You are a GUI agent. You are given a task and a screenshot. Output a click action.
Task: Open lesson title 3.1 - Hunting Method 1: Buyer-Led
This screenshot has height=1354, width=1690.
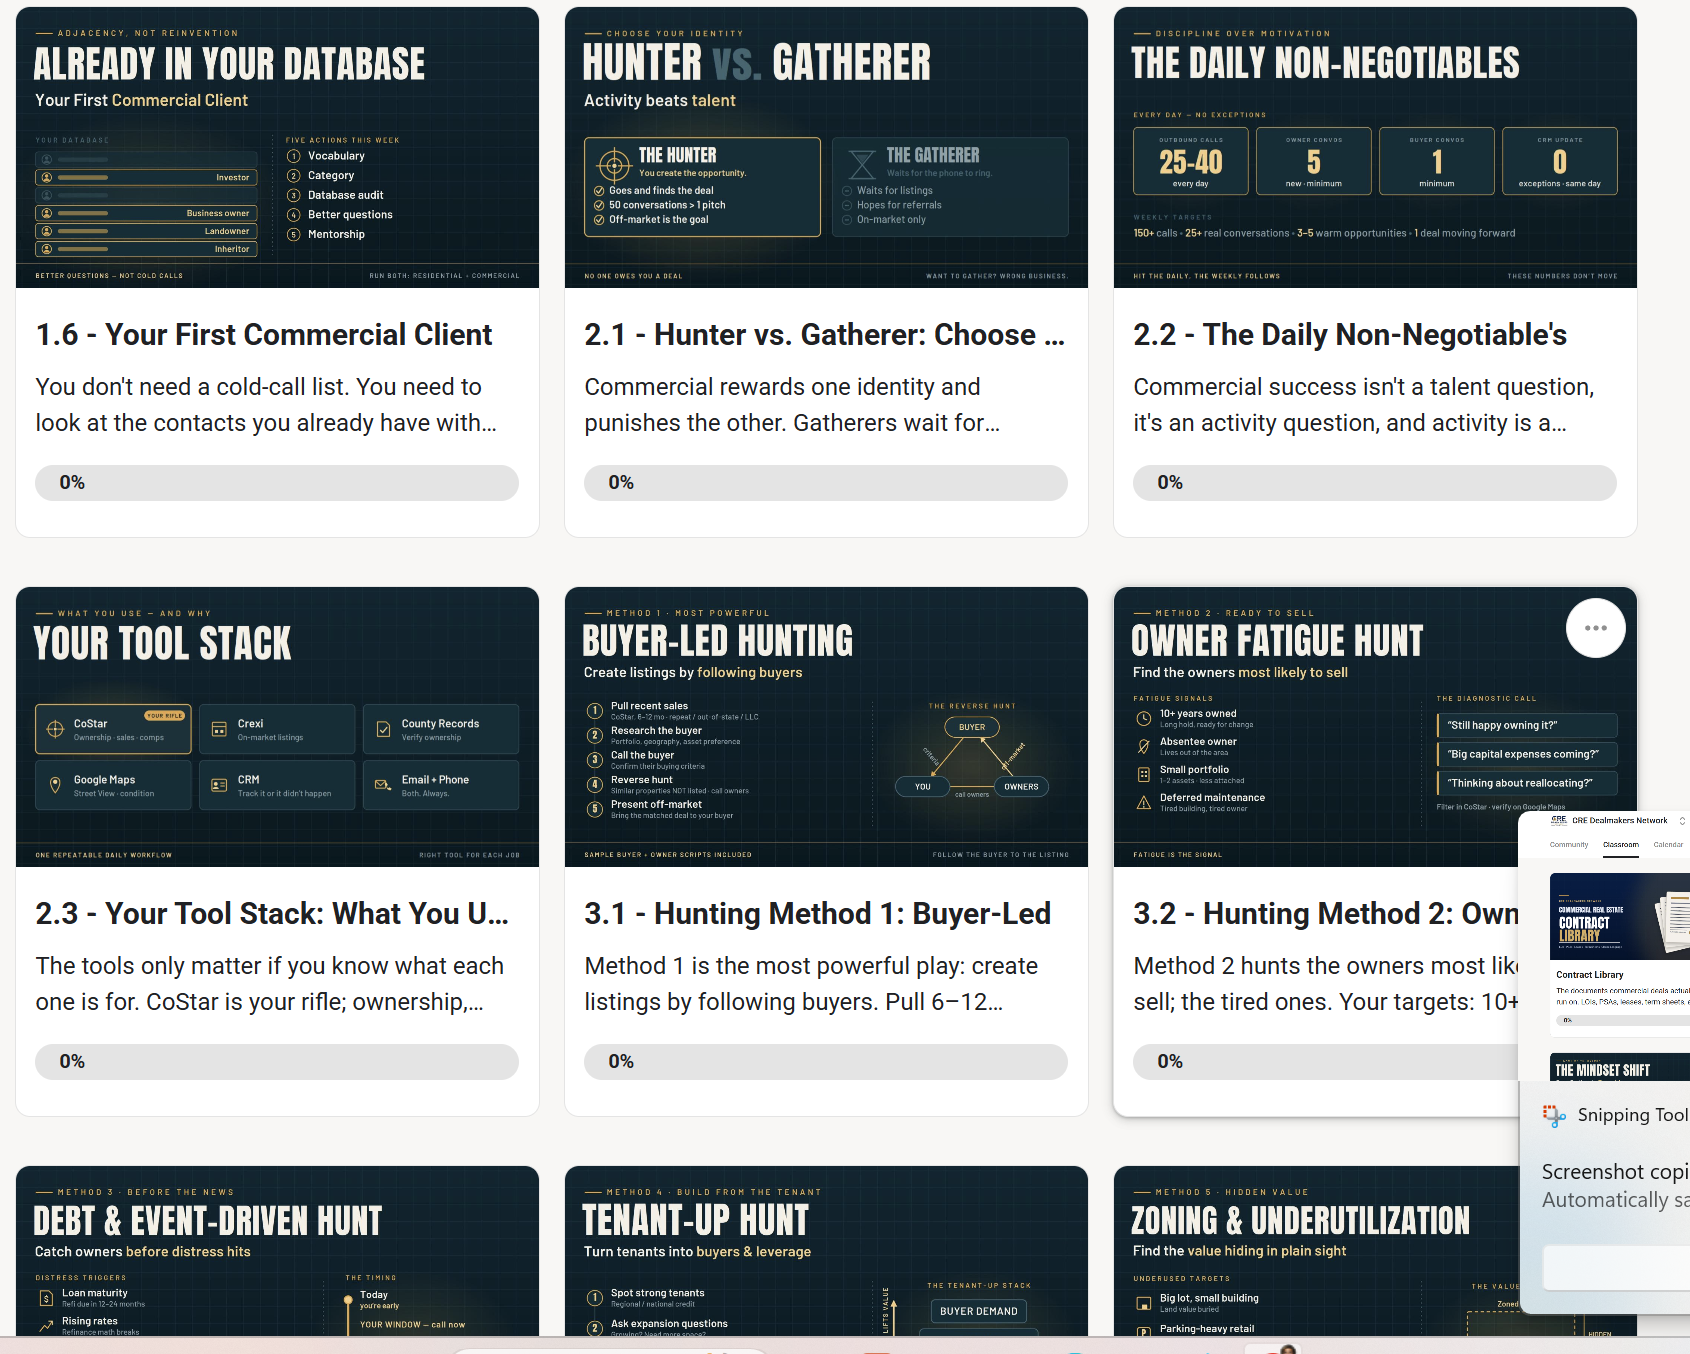[818, 914]
